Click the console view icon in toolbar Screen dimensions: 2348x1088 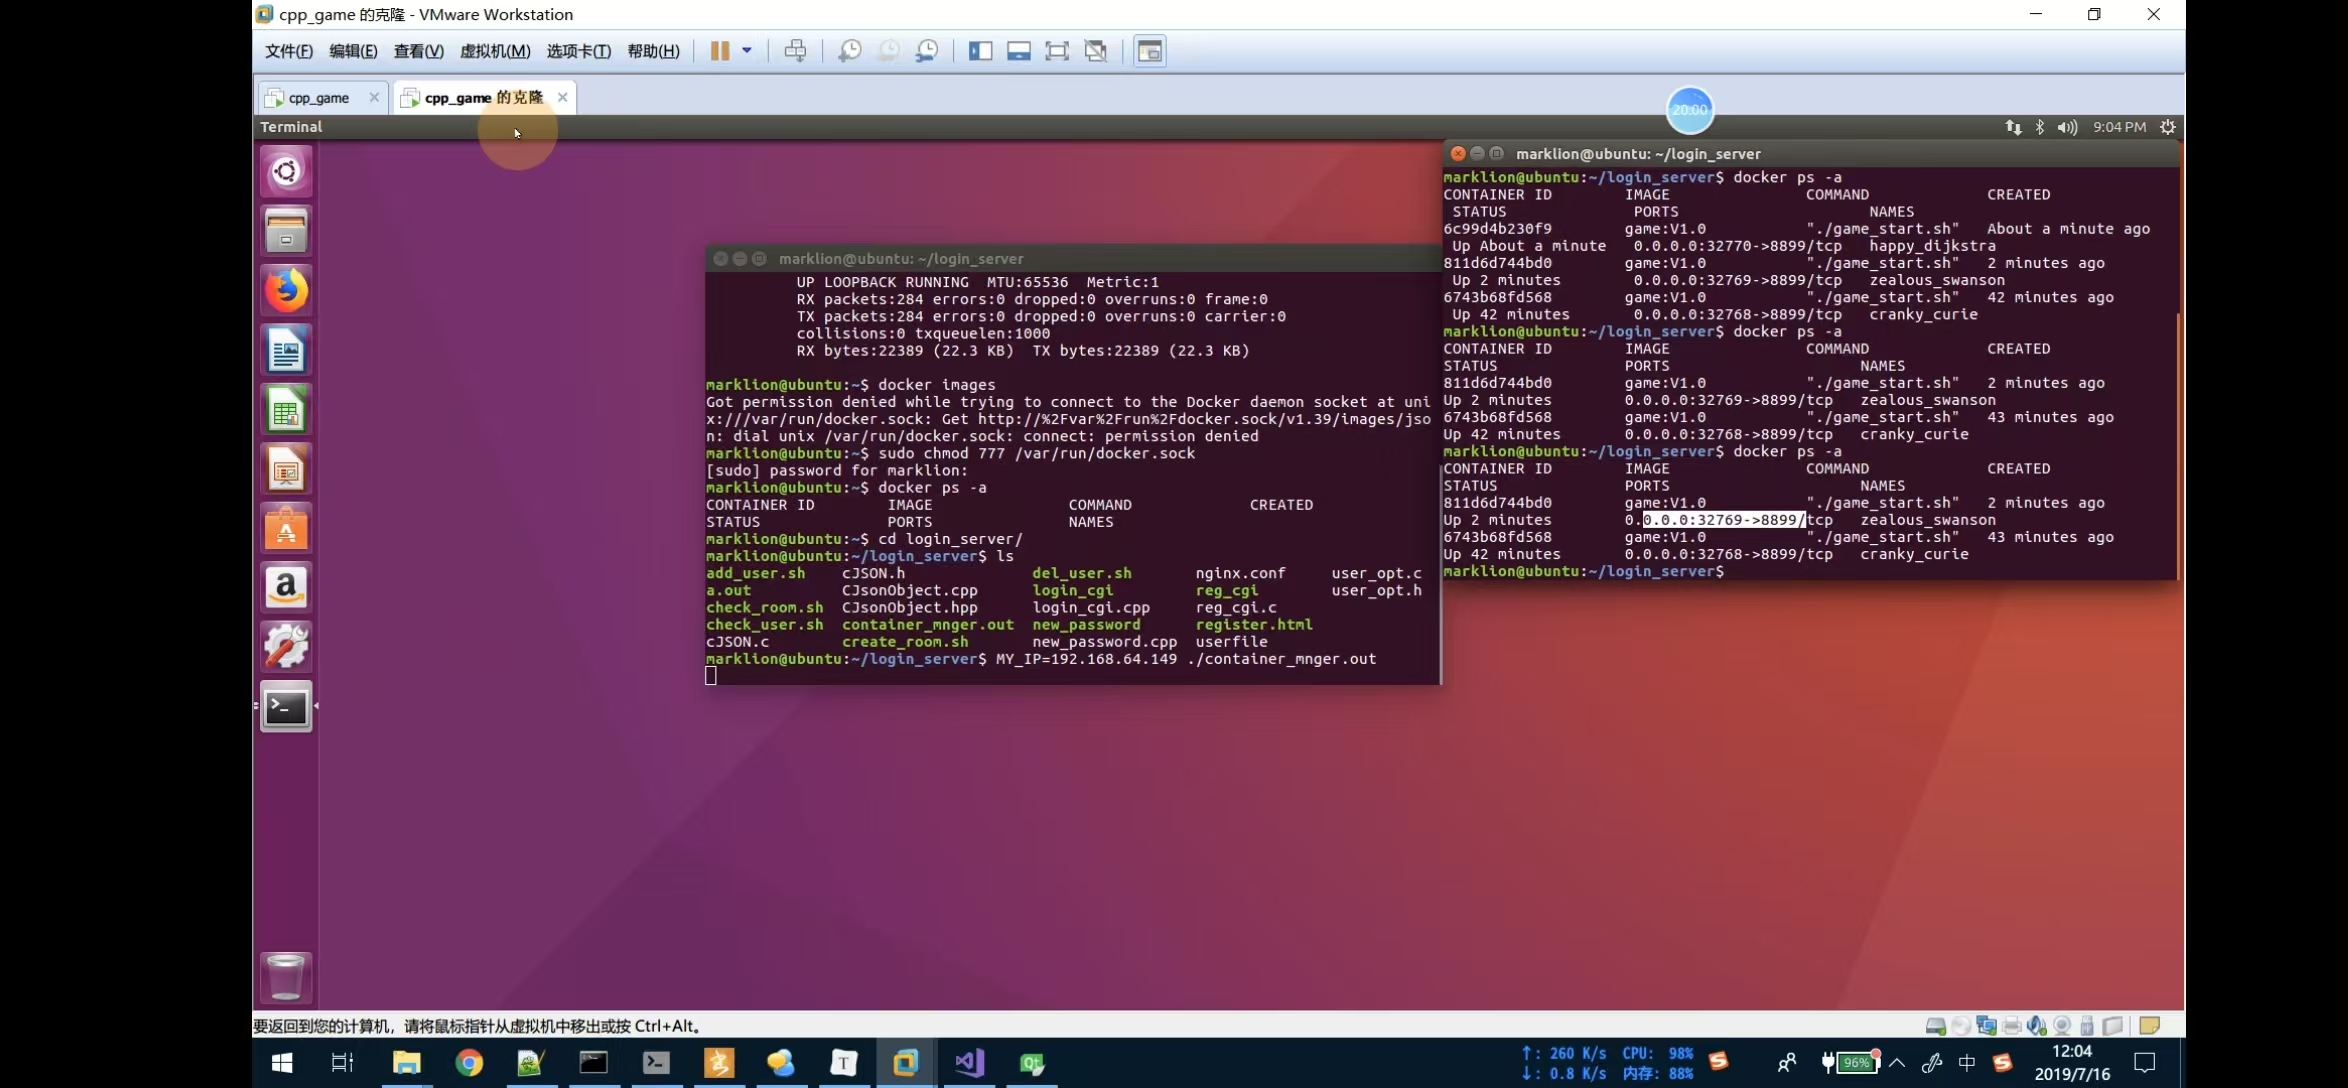pyautogui.click(x=1150, y=51)
